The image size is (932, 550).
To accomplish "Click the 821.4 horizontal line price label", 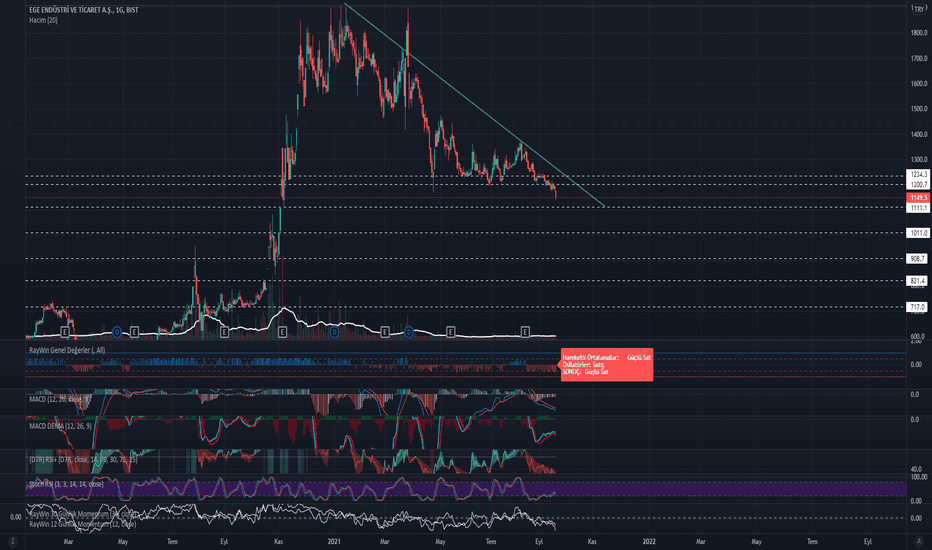I will (x=918, y=281).
